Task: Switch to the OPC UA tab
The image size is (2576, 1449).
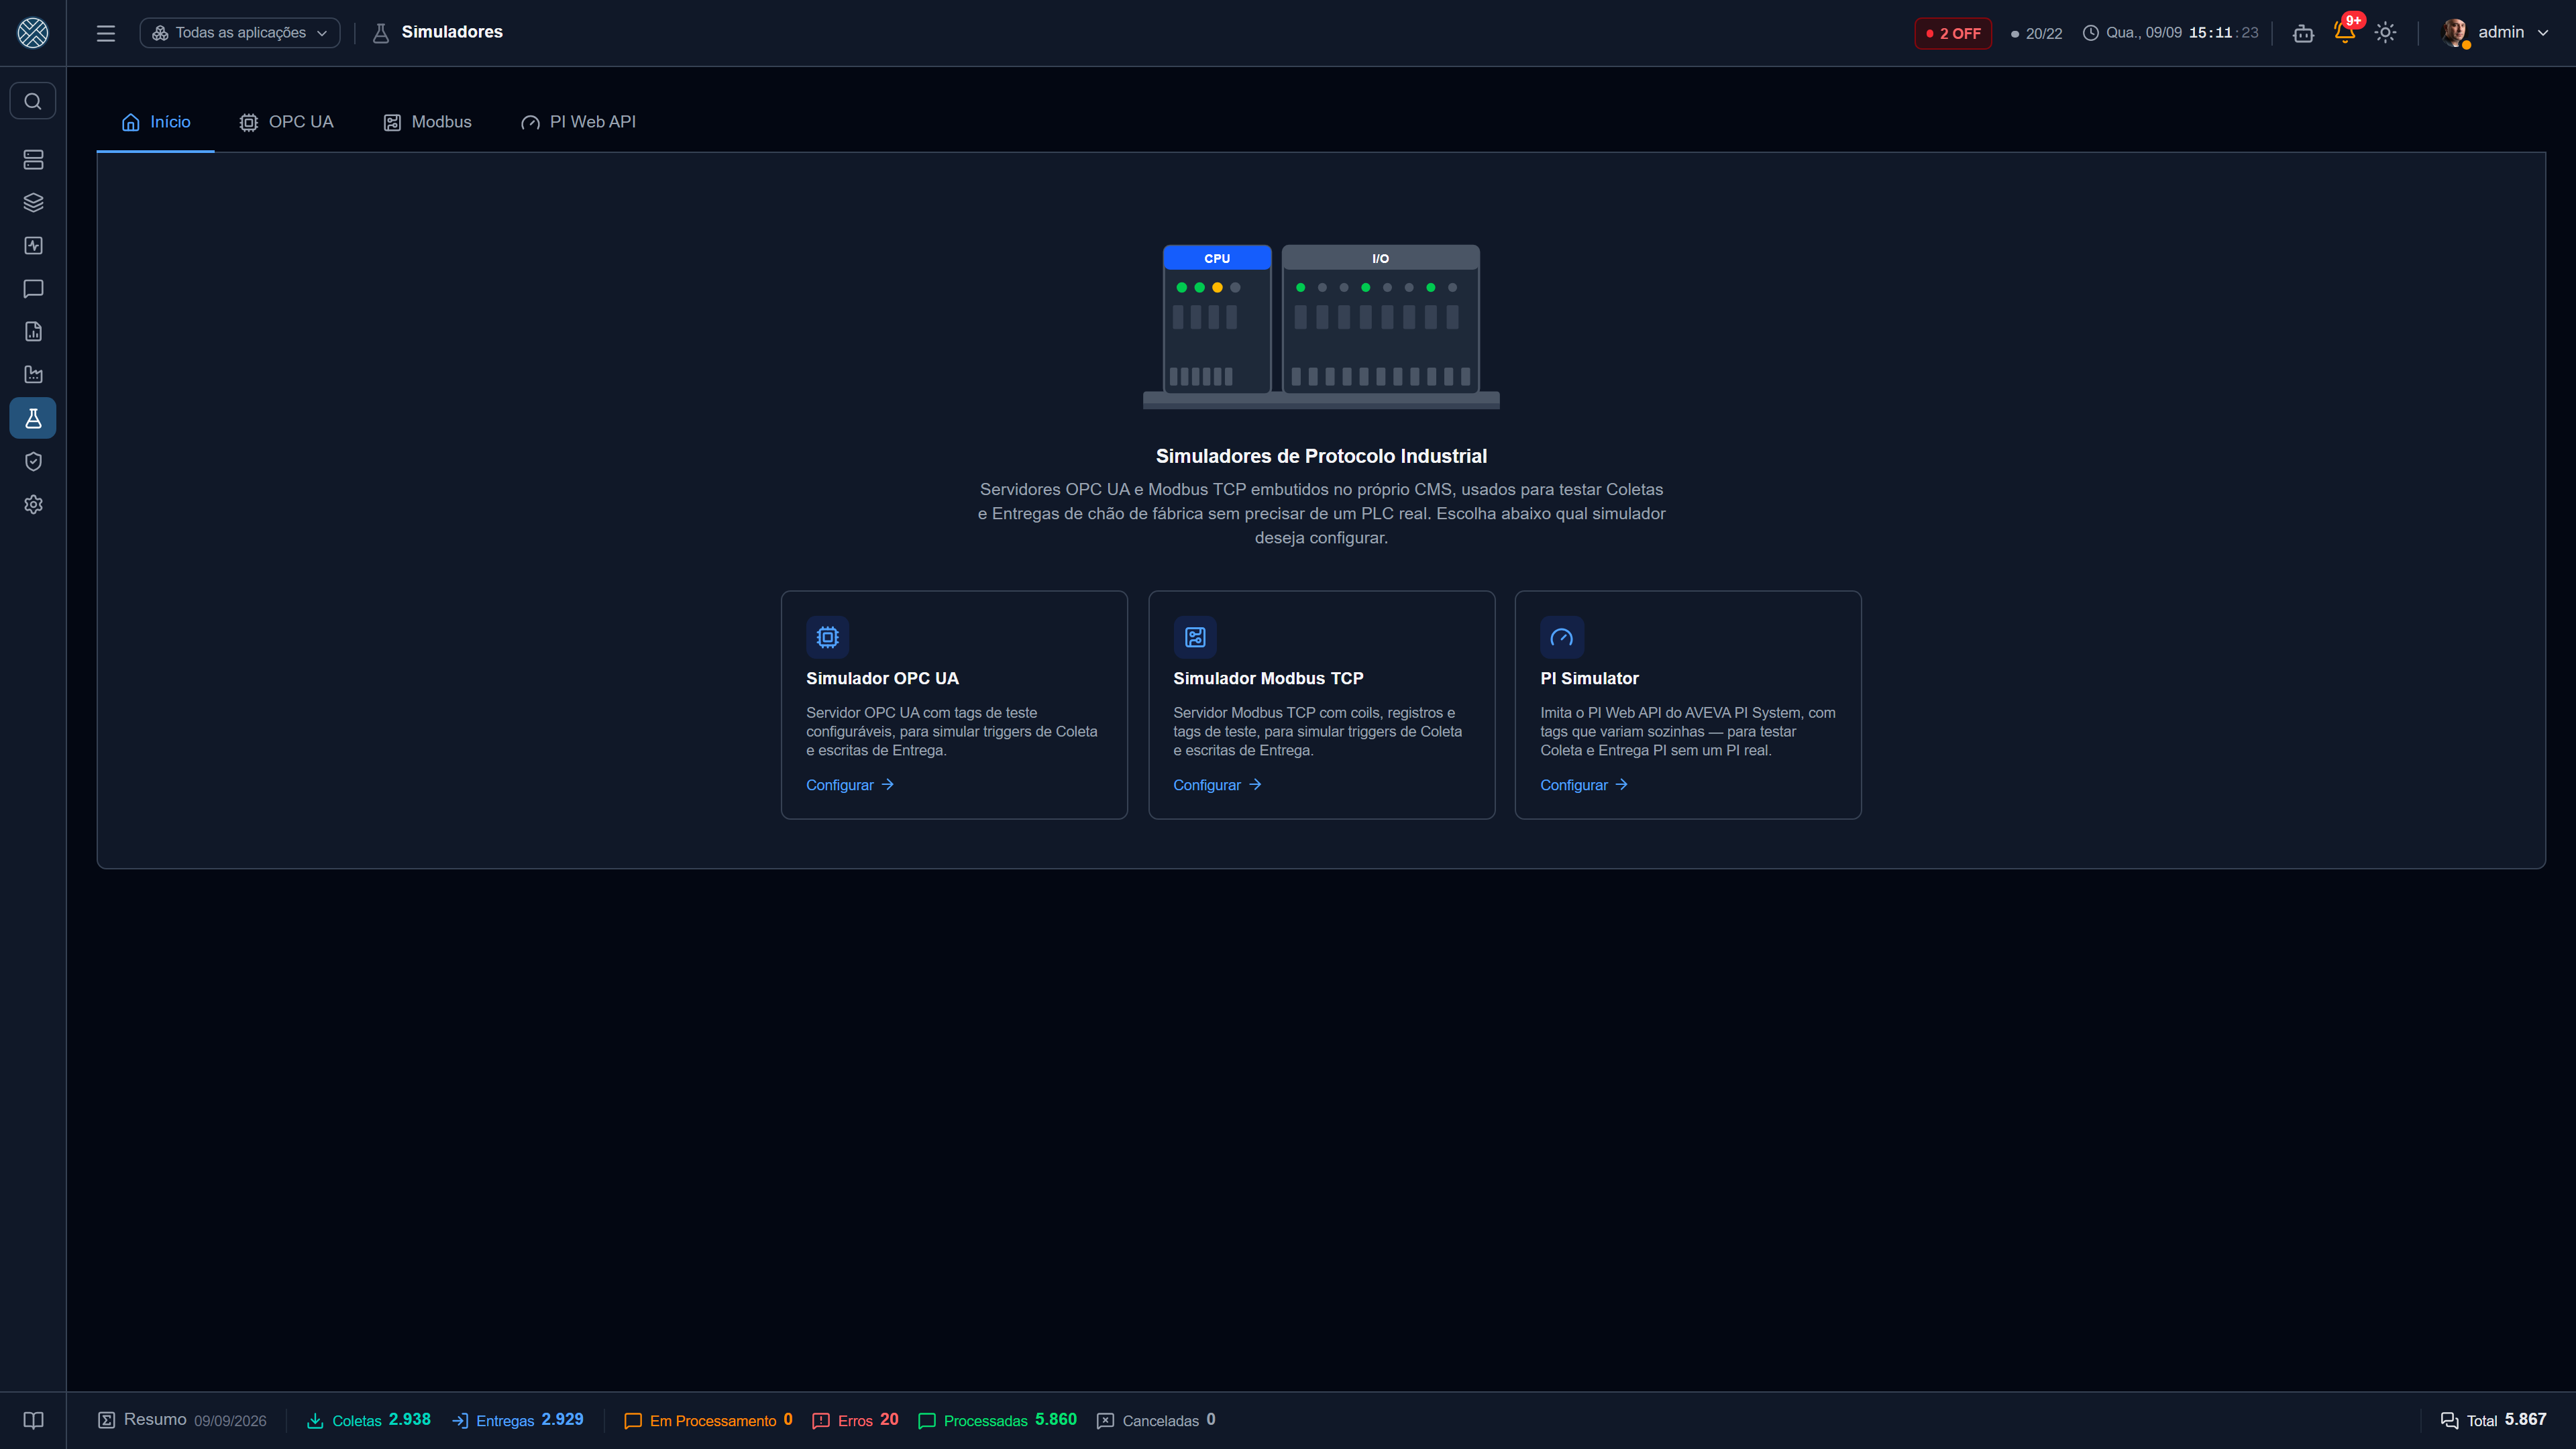Action: click(x=286, y=122)
